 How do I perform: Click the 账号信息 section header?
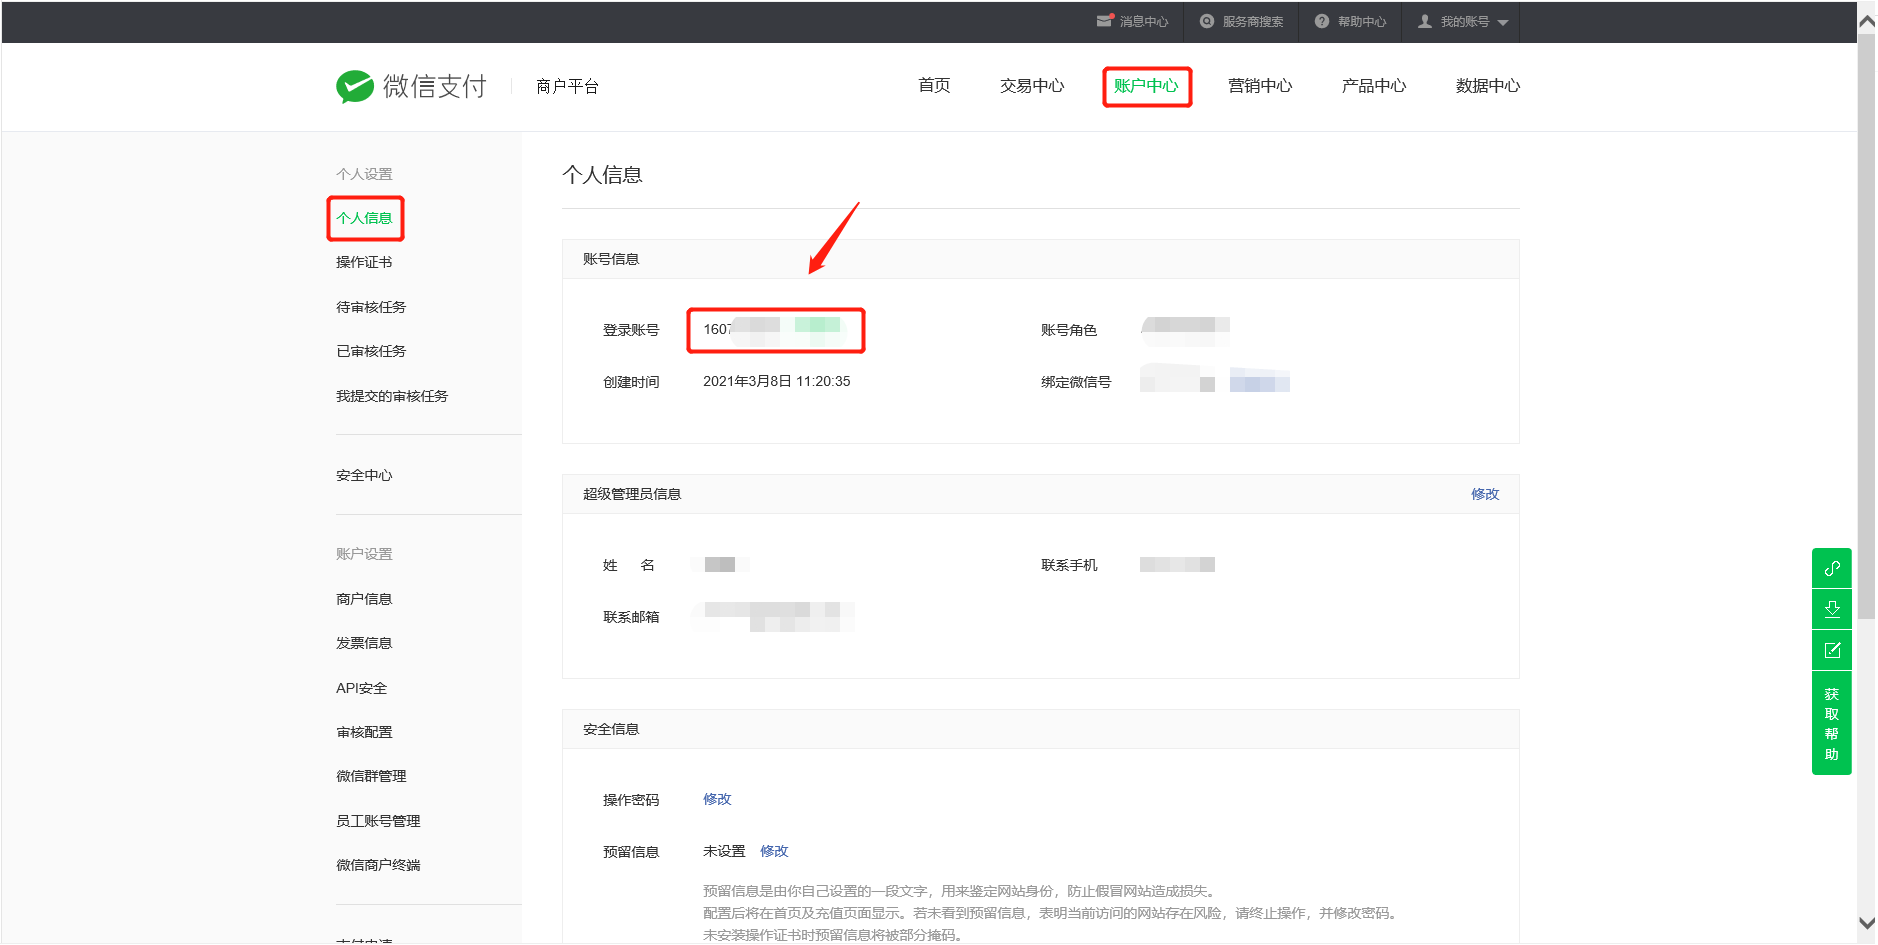611,259
